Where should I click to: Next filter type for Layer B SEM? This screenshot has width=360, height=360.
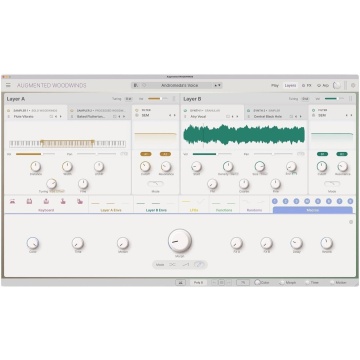351,115
